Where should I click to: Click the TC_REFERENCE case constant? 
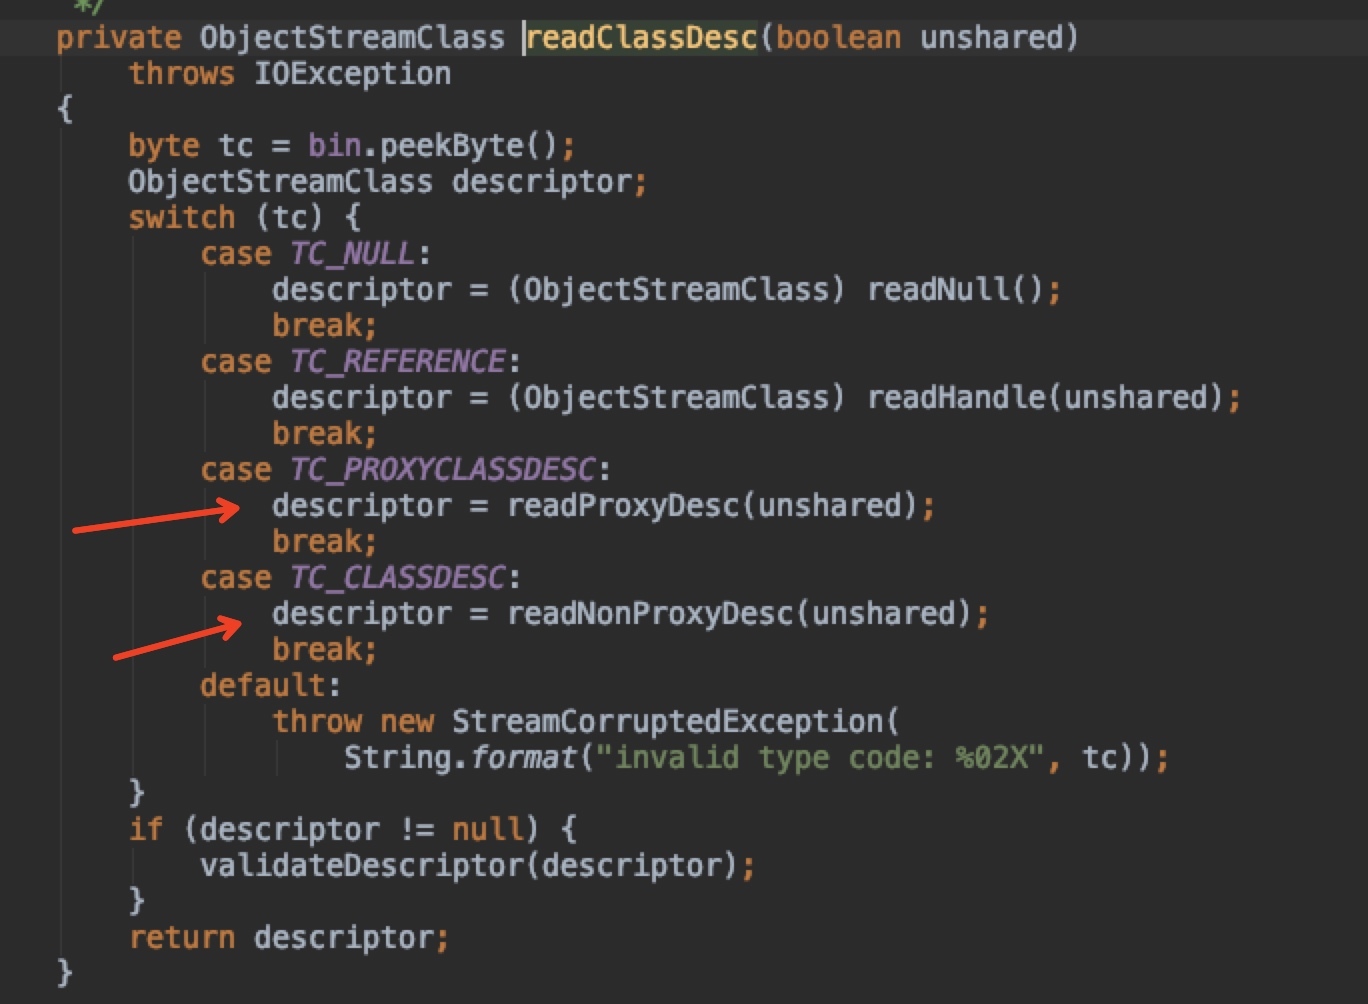pos(398,362)
